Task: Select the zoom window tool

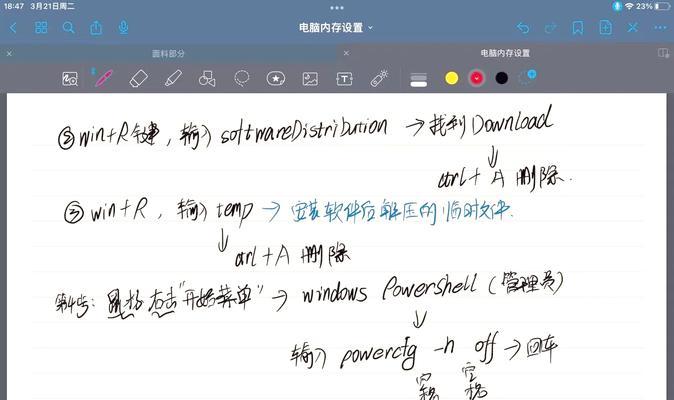Action: click(x=70, y=79)
